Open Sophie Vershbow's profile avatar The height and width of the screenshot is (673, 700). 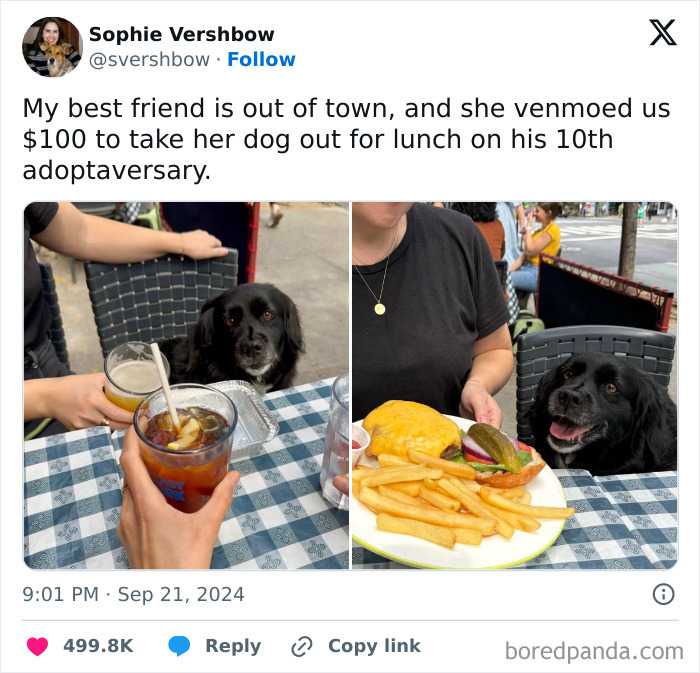pos(52,47)
